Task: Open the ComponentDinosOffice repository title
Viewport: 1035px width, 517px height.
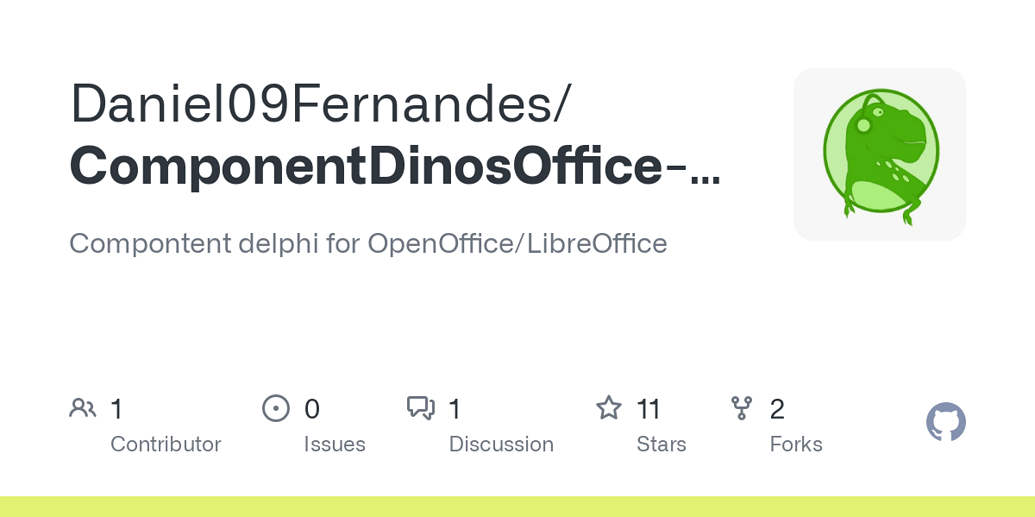Action: point(395,166)
